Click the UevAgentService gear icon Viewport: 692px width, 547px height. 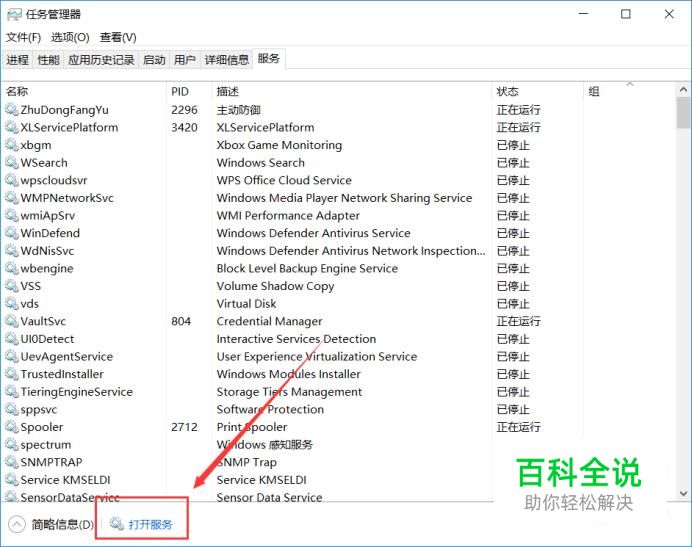click(11, 356)
